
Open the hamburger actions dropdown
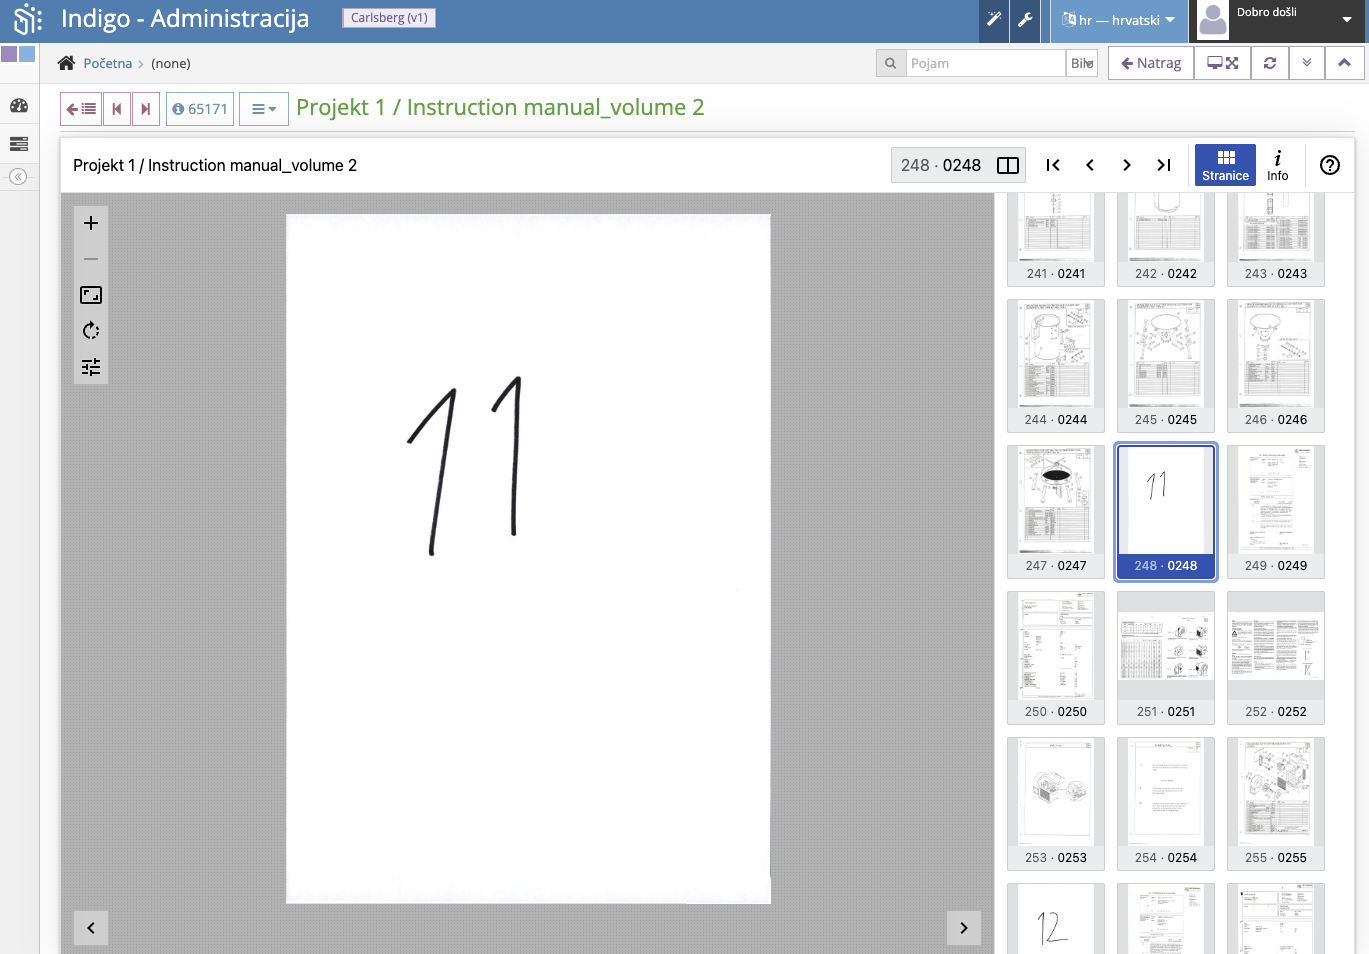click(264, 109)
